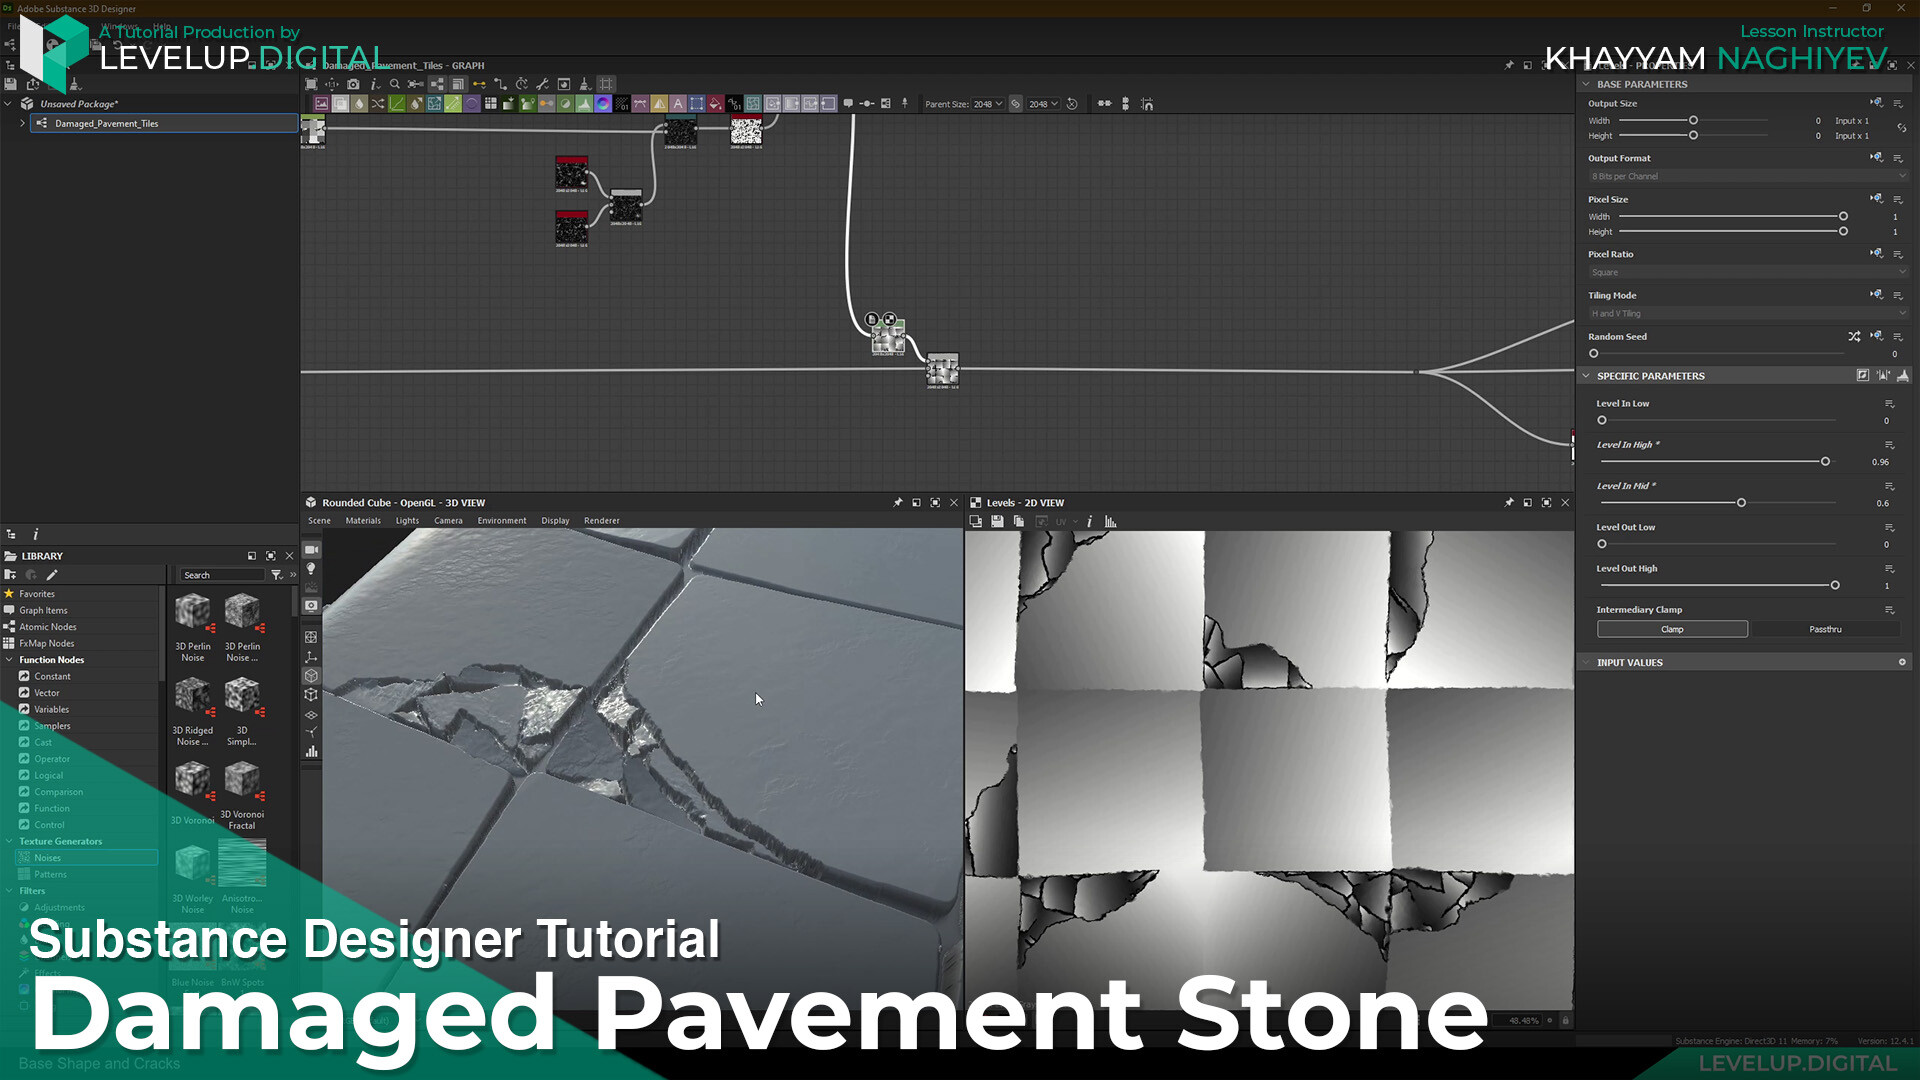Show image information in the 2D view
1920x1080 pixels.
tap(1089, 521)
